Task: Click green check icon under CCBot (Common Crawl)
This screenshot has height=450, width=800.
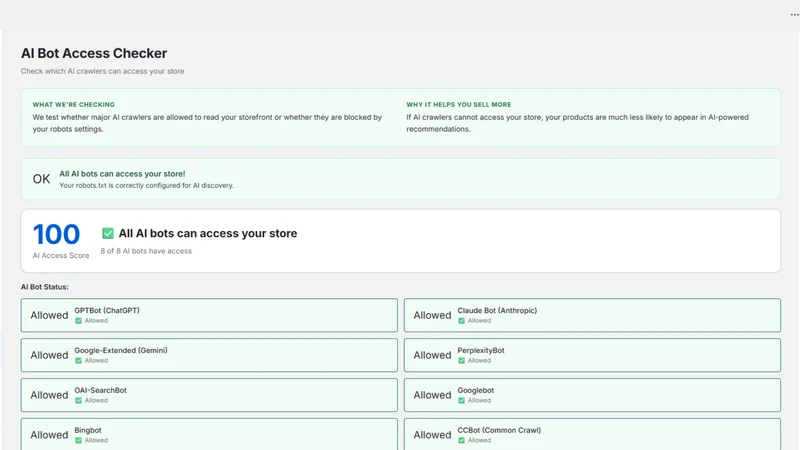Action: 461,440
